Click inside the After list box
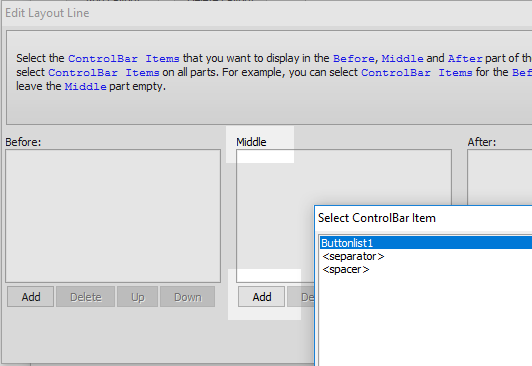The height and width of the screenshot is (366, 532). click(x=499, y=177)
